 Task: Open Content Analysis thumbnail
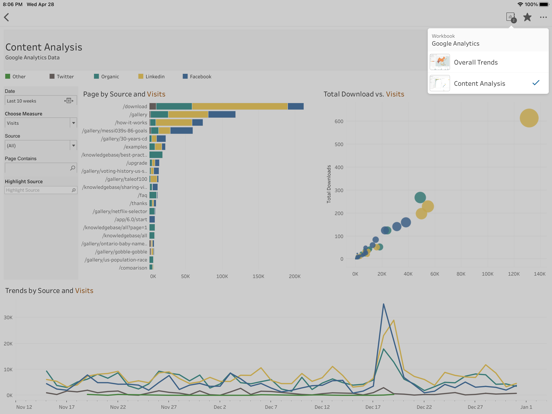[x=439, y=83]
